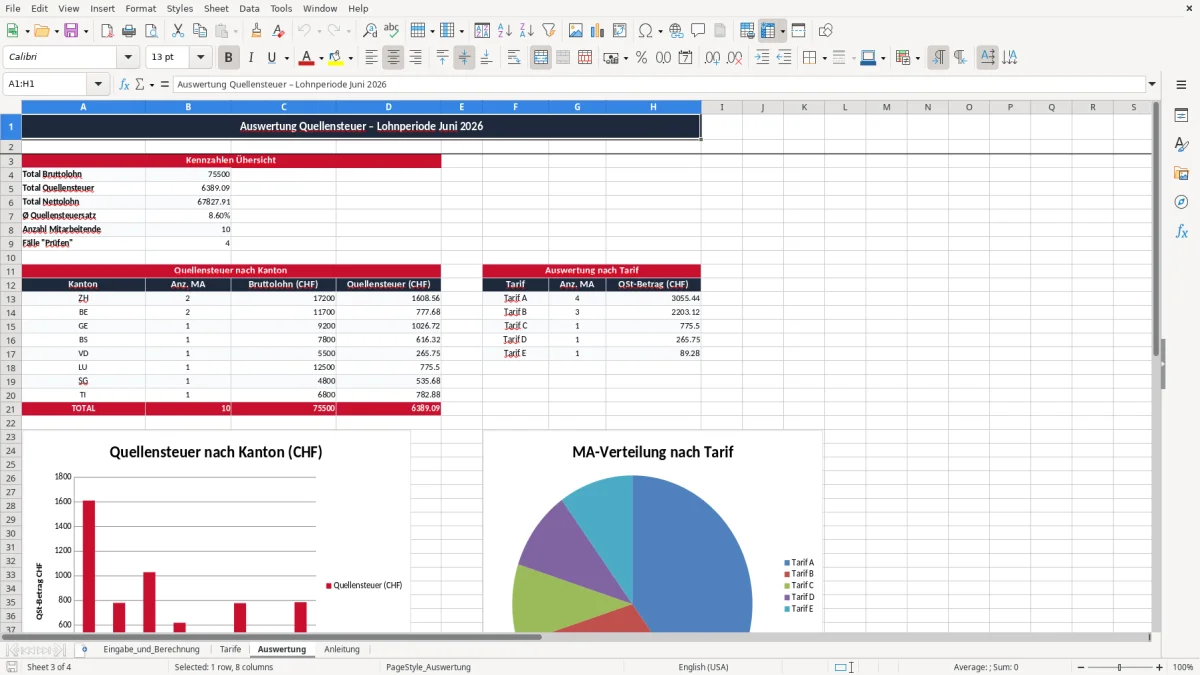Open the Calibri font name dropdown

click(129, 58)
